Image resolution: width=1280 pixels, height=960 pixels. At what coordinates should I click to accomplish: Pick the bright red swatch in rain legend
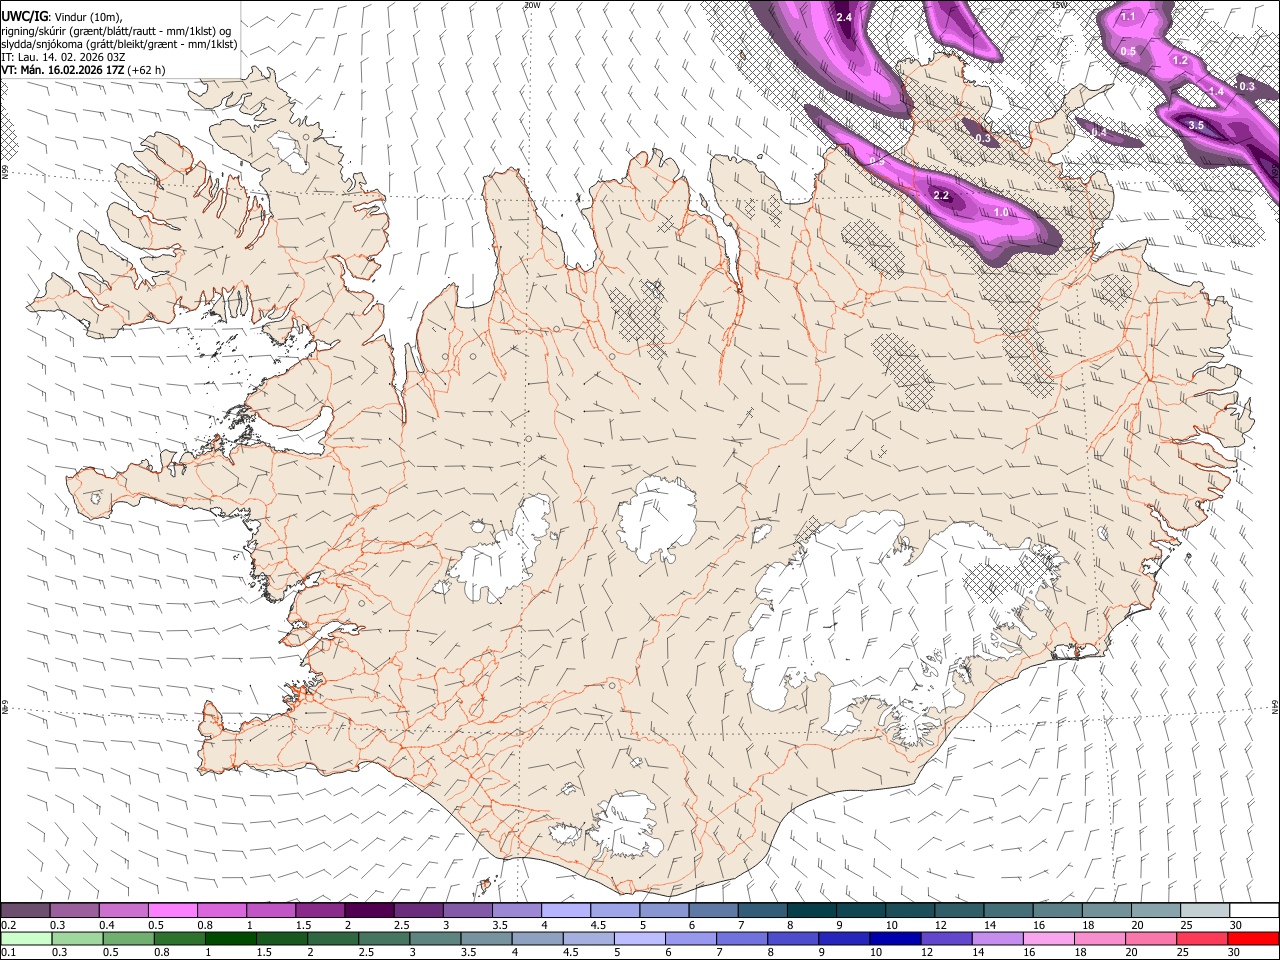pos(1252,938)
